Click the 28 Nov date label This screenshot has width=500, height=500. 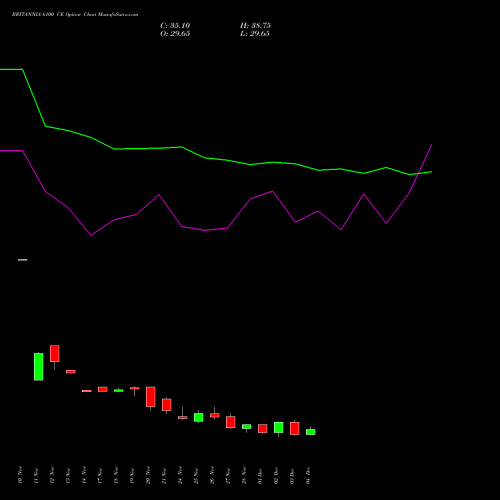[244, 475]
